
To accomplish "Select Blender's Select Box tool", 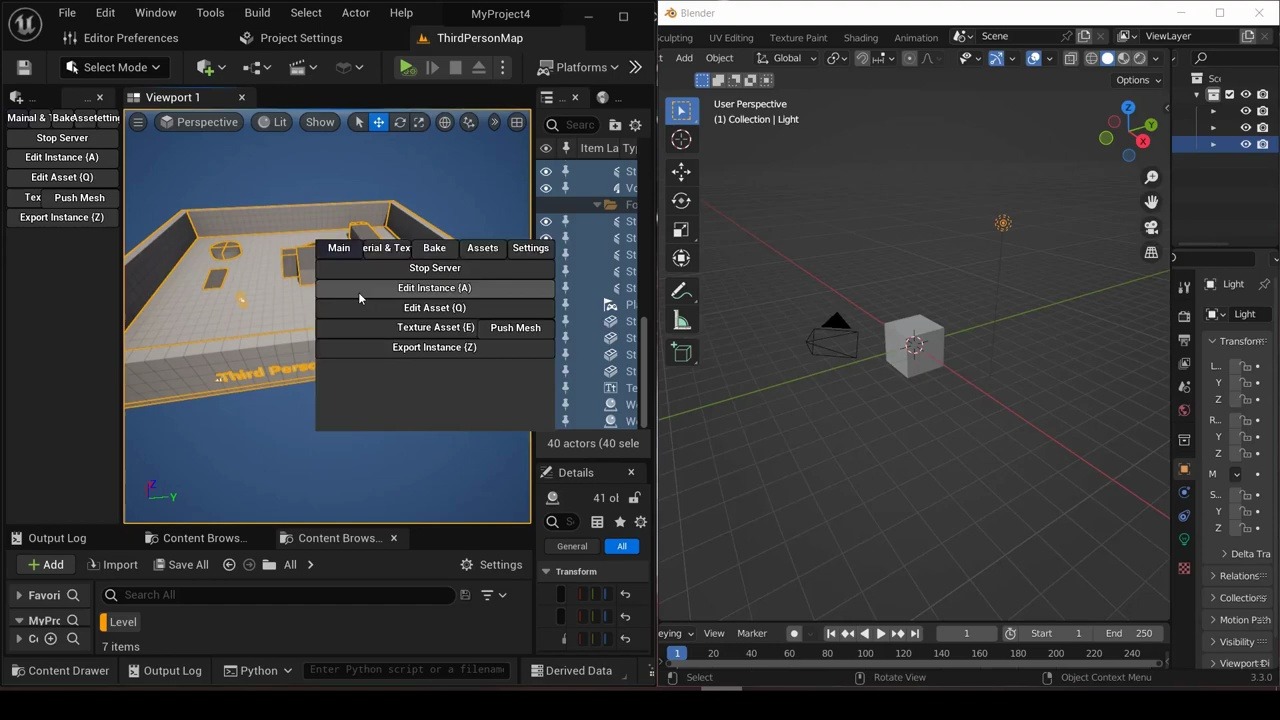I will [x=681, y=110].
